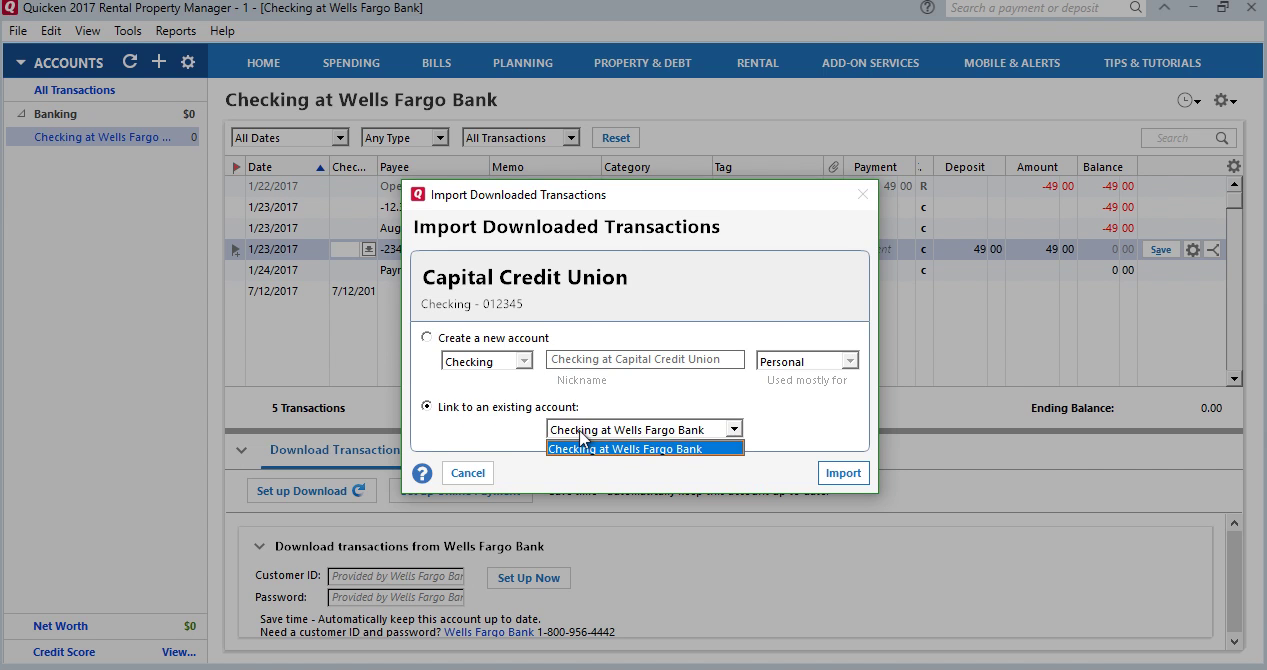Select Checking at Wells Fargo sidebar account
1267x670 pixels.
[x=102, y=137]
